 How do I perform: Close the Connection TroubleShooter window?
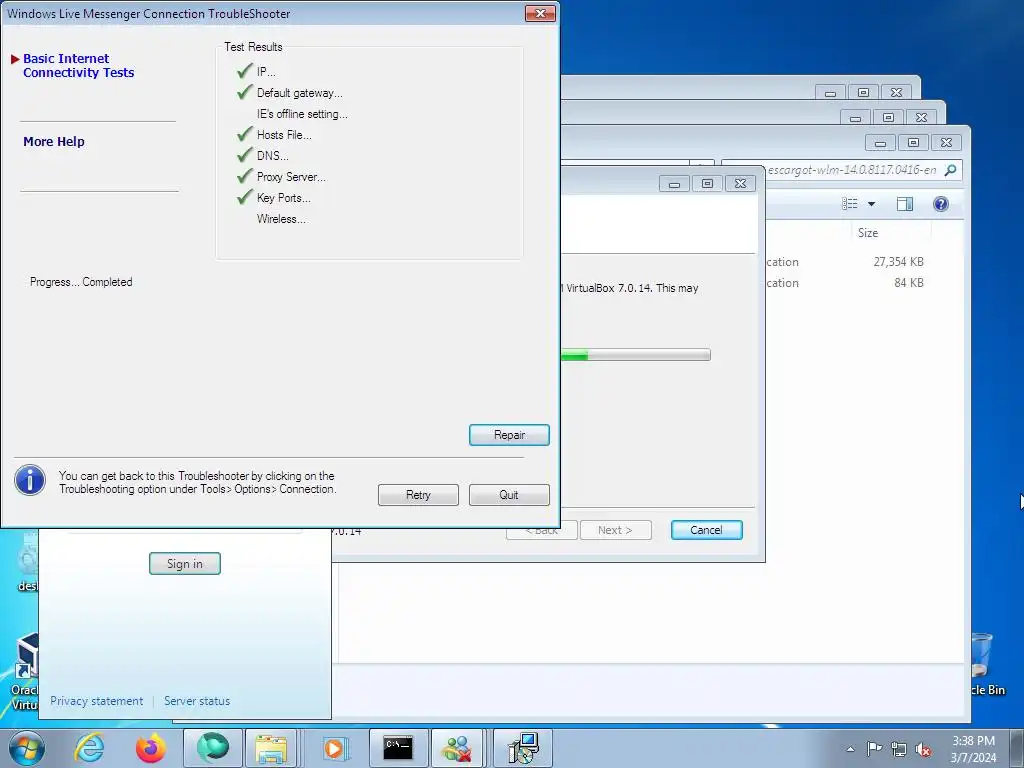(x=540, y=13)
